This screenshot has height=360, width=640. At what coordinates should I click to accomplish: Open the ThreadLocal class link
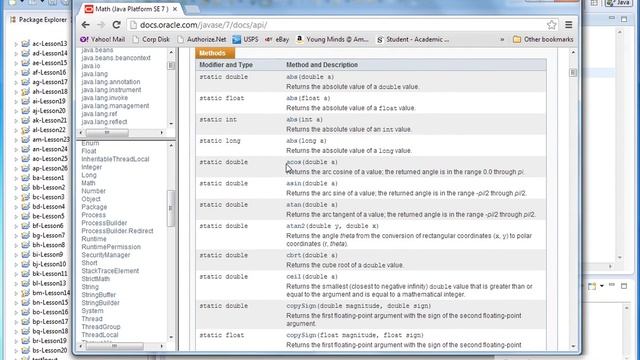[100, 335]
